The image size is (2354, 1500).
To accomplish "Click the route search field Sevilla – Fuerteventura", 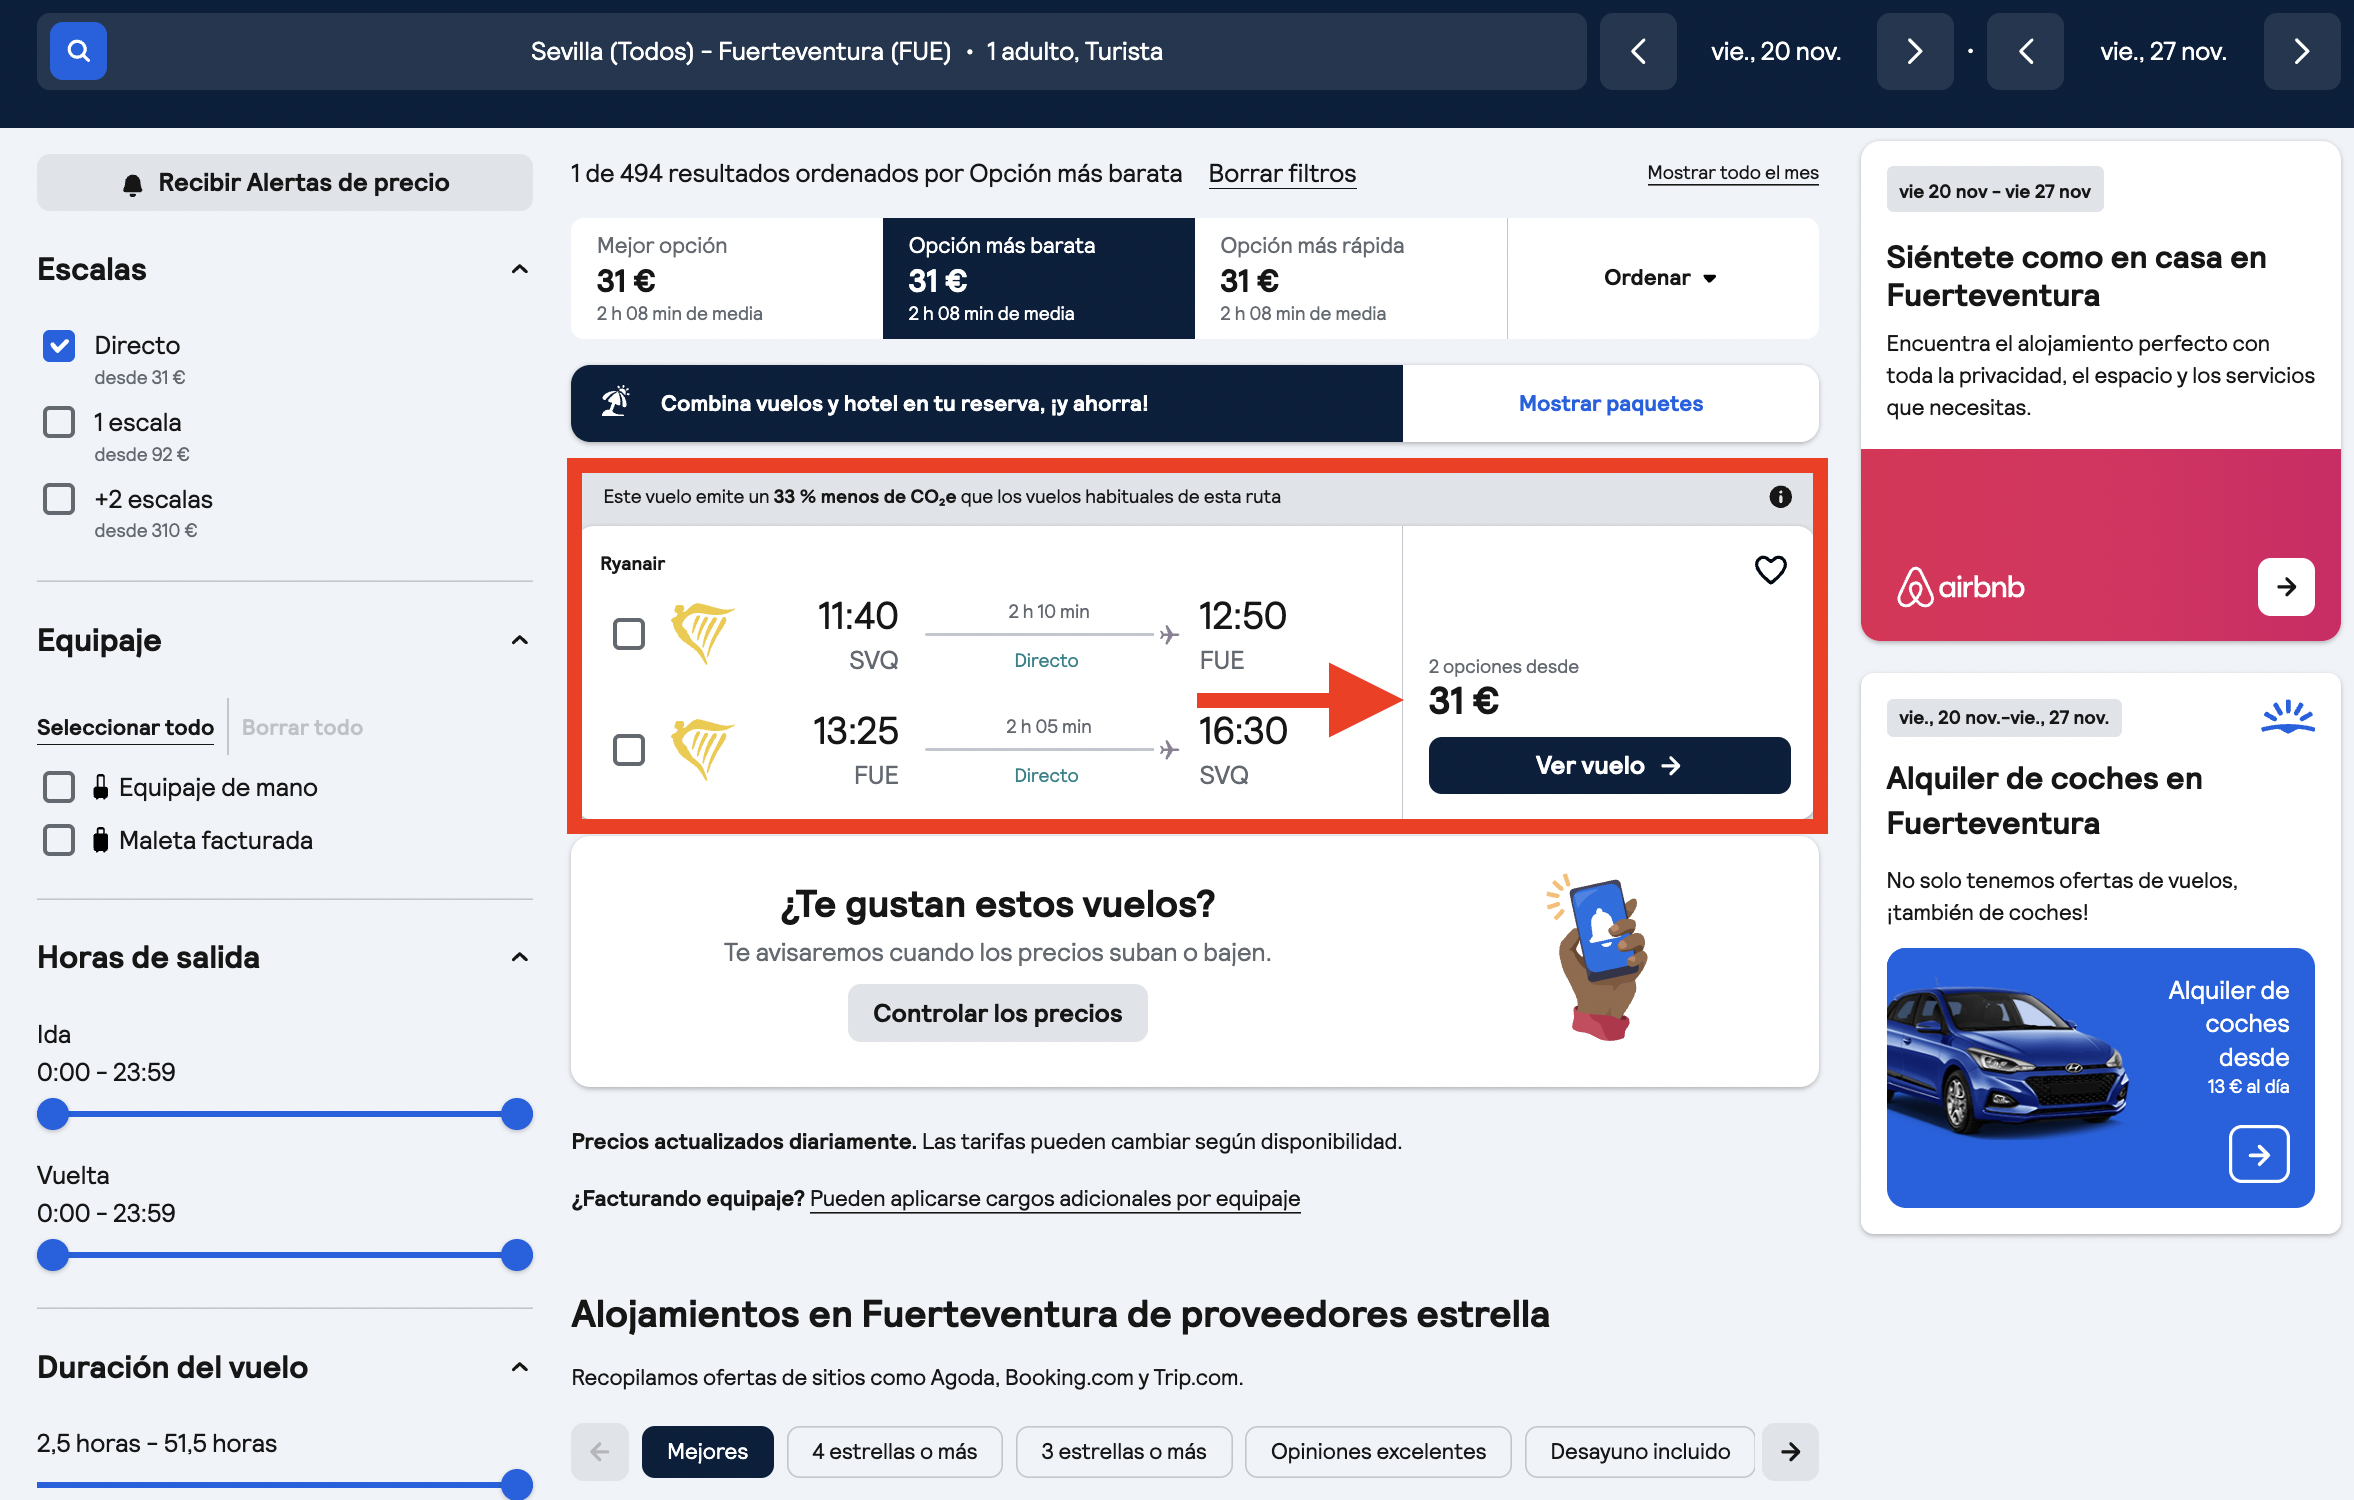I will click(x=846, y=51).
